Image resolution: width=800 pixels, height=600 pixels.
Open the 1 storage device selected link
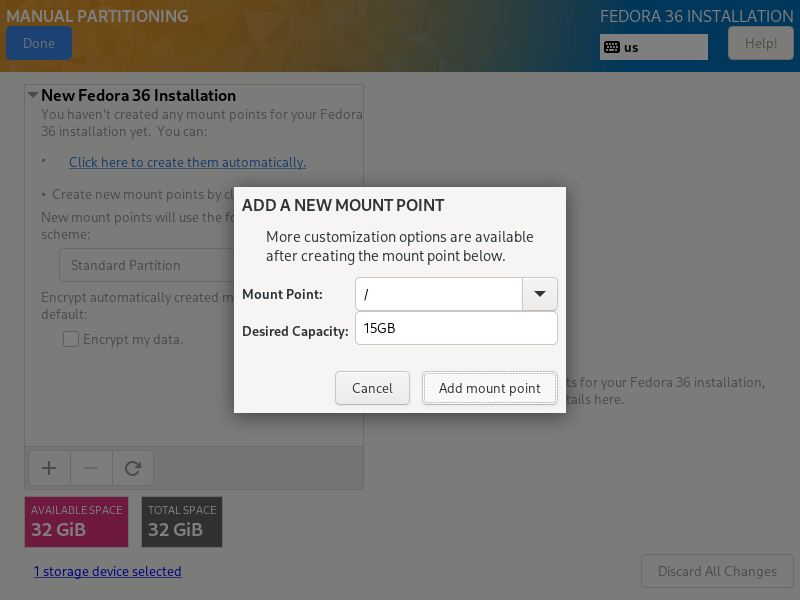[107, 571]
